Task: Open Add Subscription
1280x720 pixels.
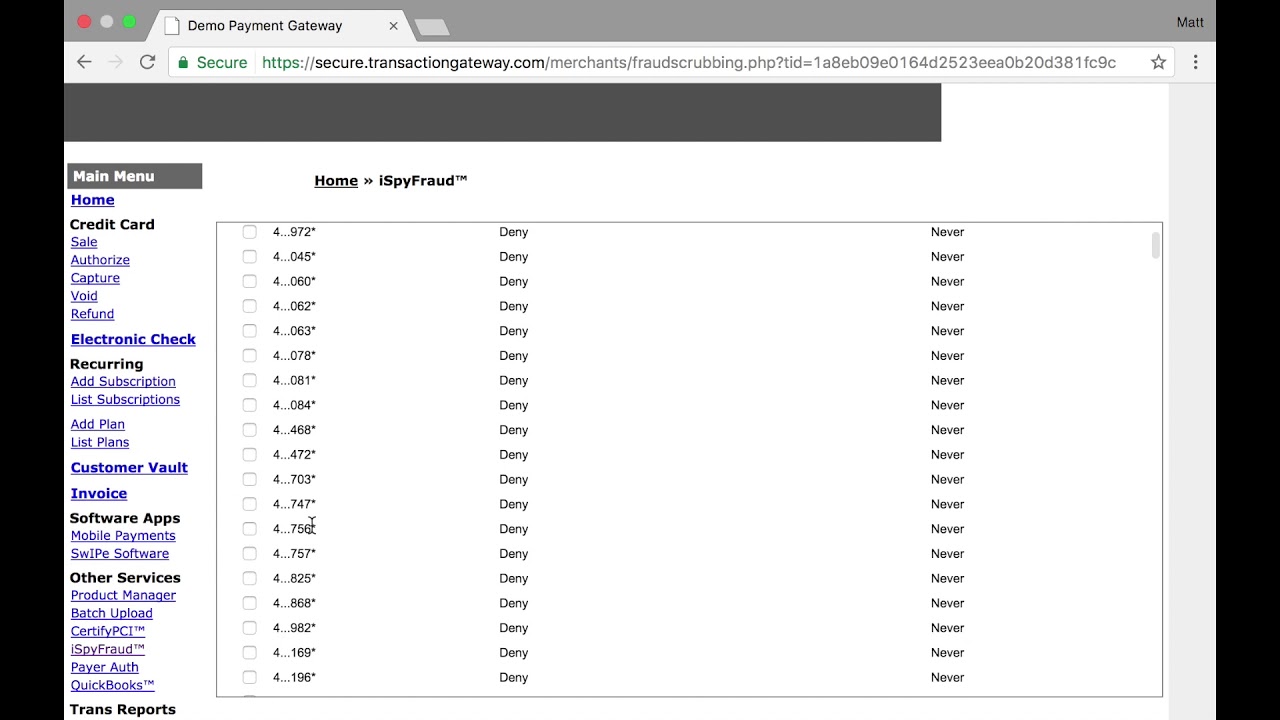Action: point(123,382)
